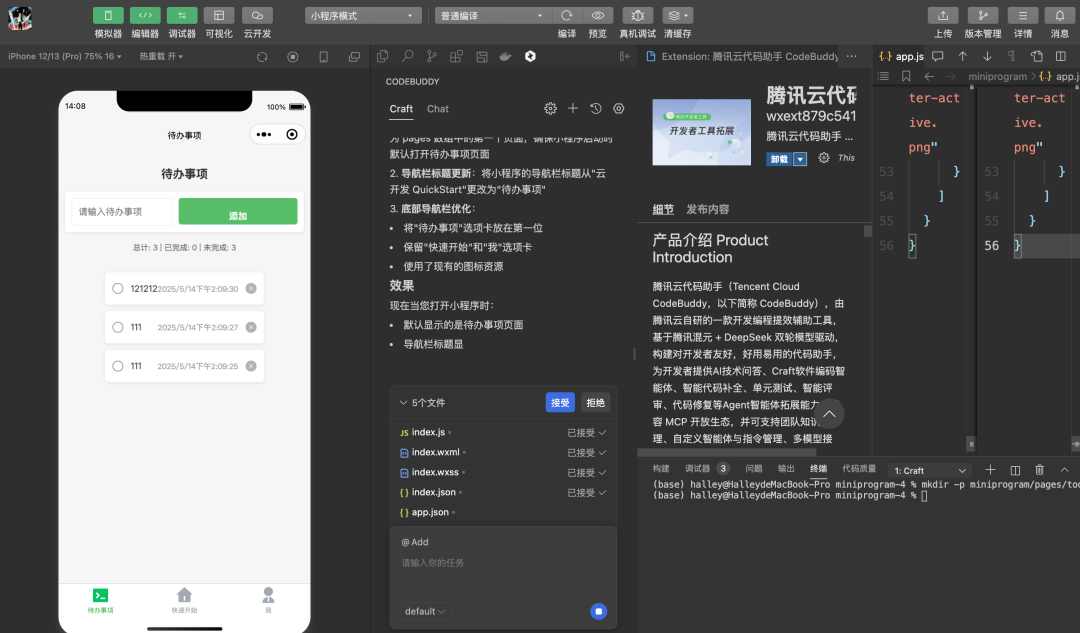This screenshot has width=1080, height=633.
Task: Open the 1: Craft terminal dropdown
Action: (x=929, y=470)
